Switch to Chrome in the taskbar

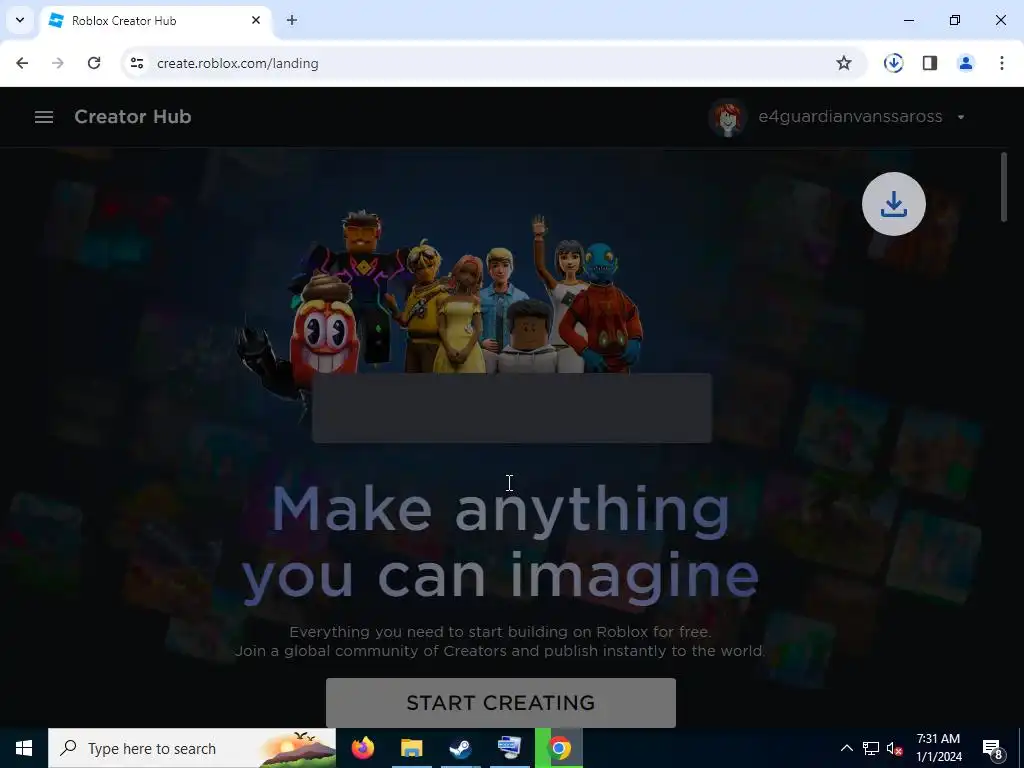(x=559, y=748)
